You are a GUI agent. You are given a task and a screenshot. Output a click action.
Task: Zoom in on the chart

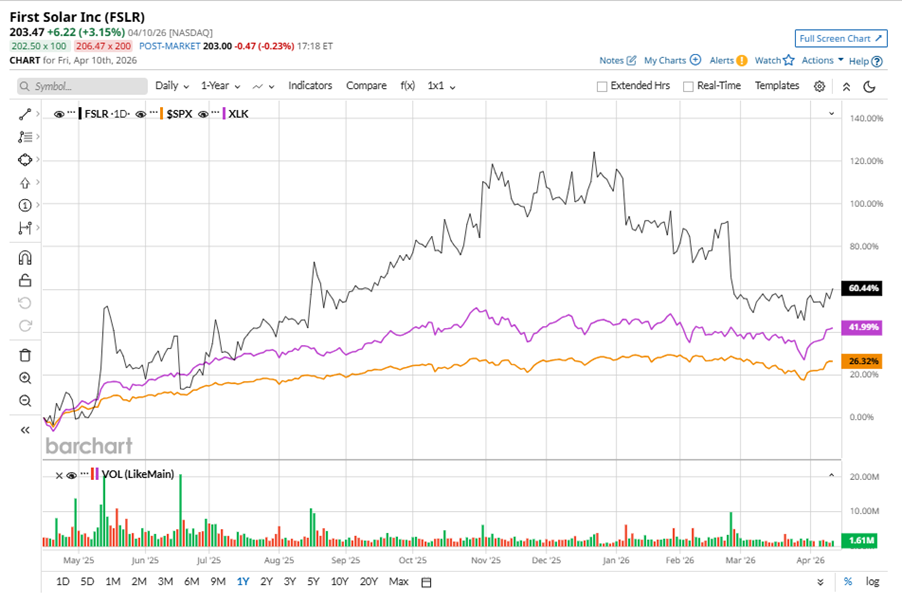click(x=25, y=378)
